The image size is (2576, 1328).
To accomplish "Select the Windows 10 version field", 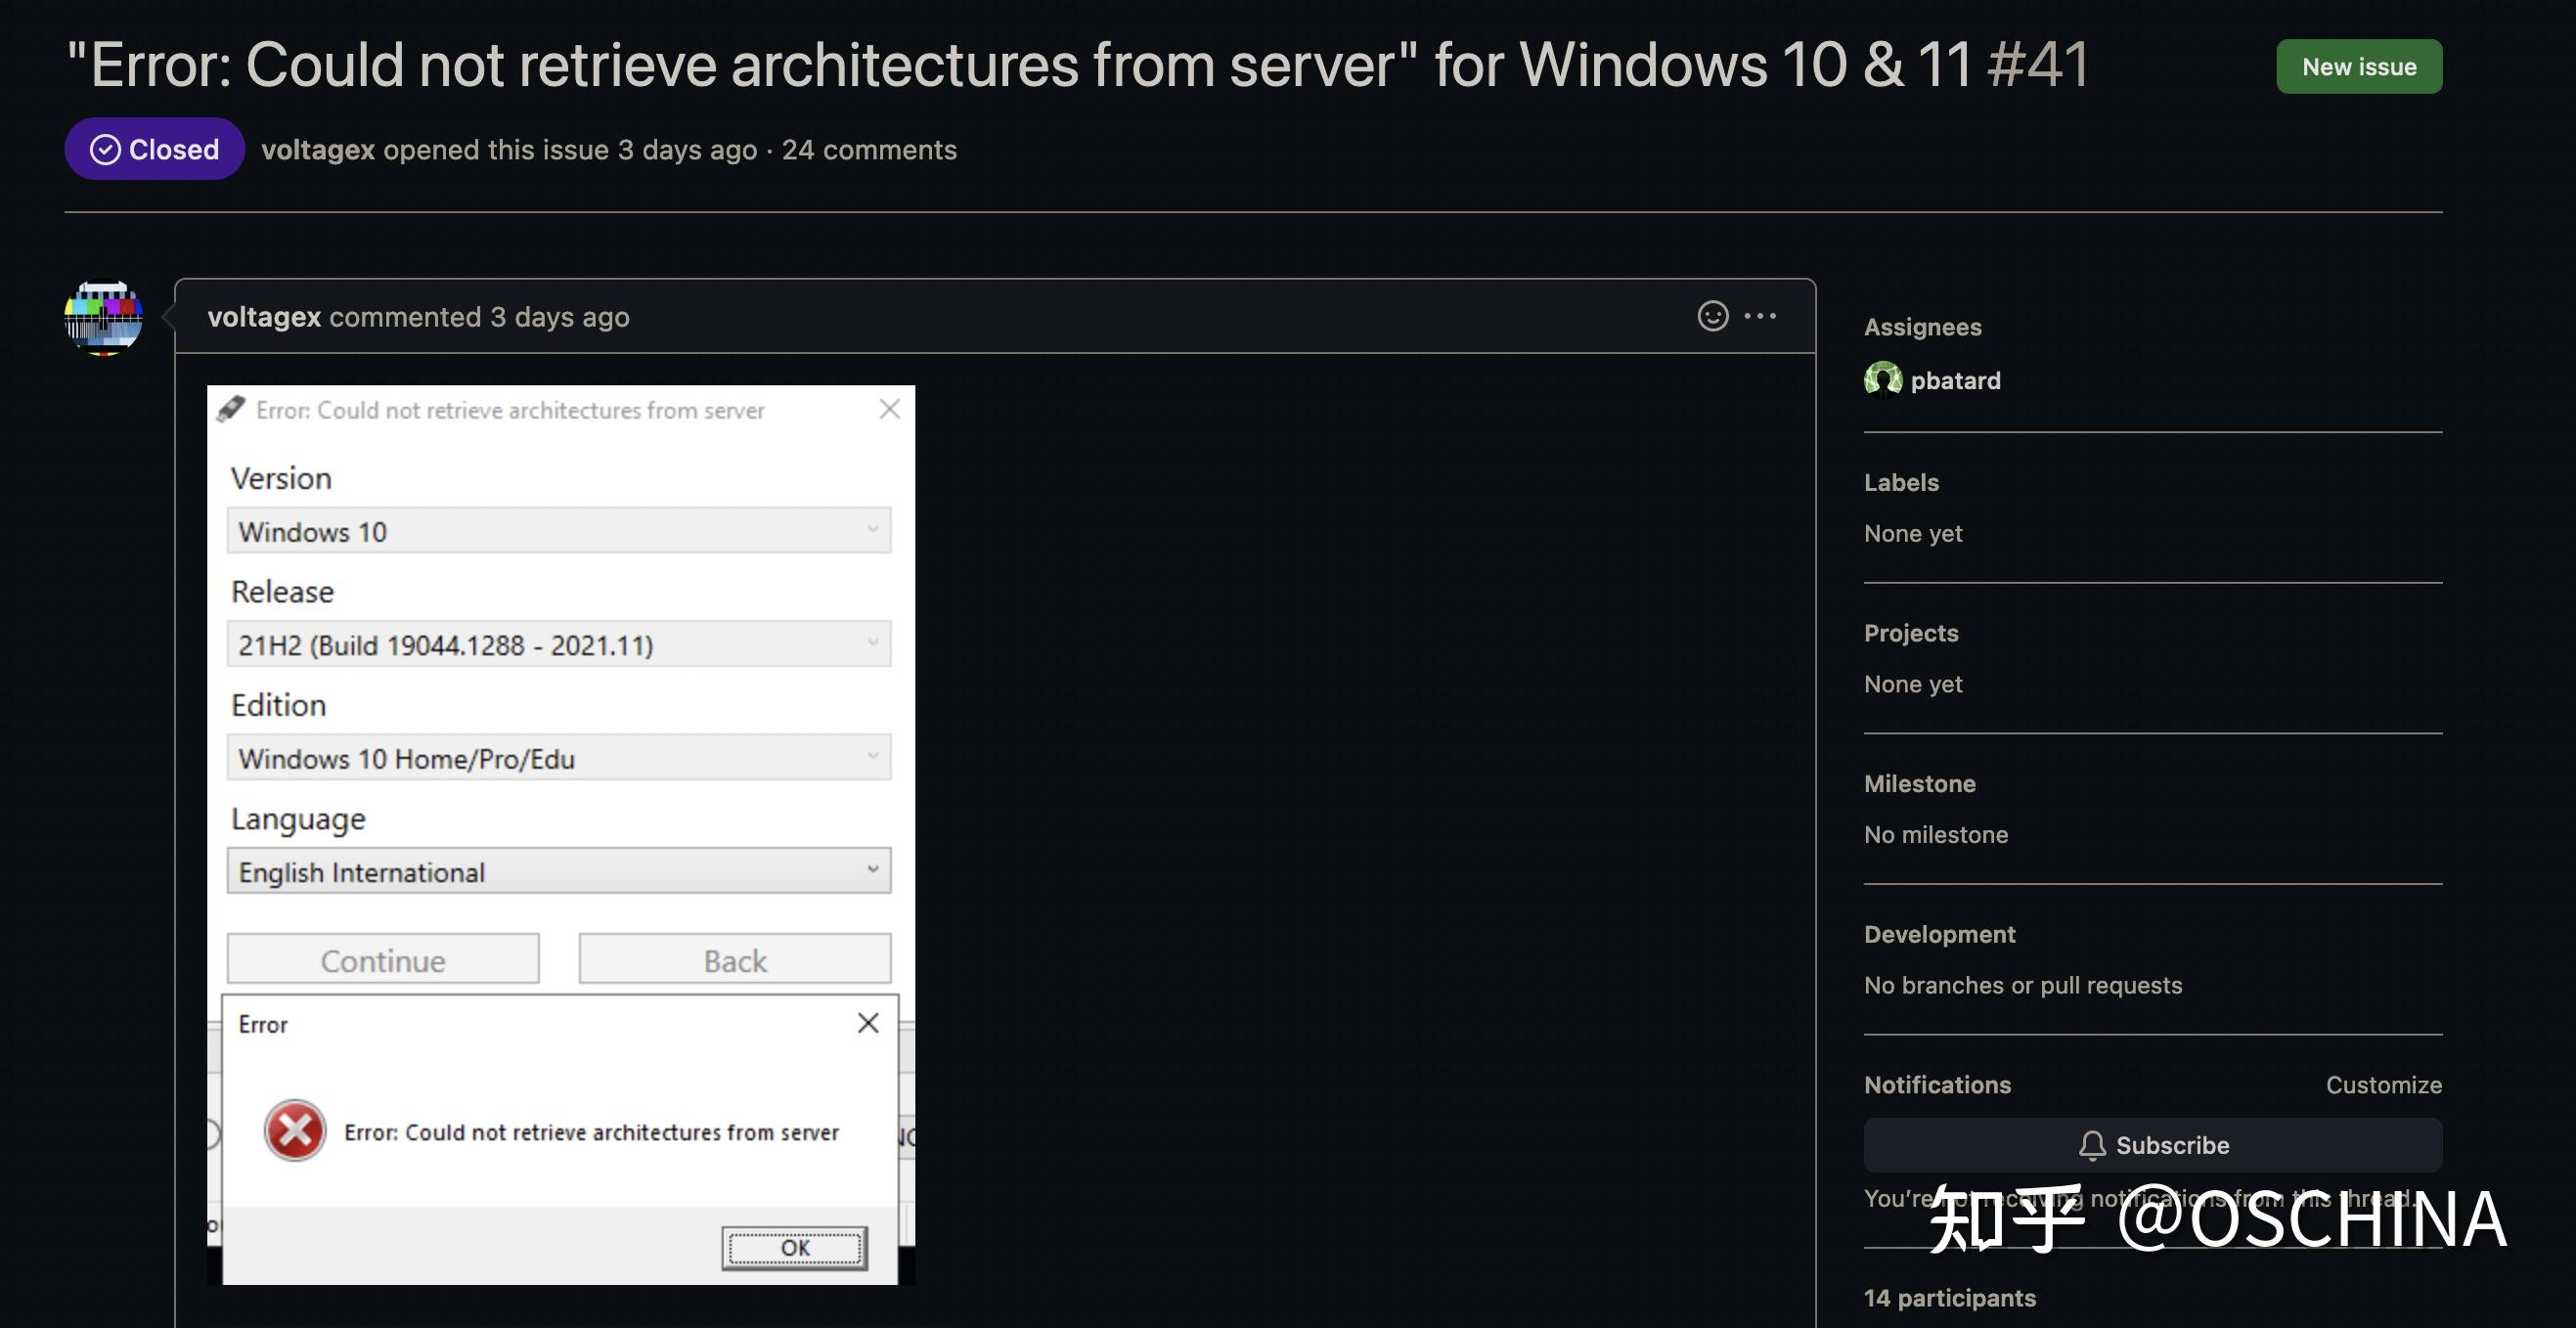I will point(558,531).
